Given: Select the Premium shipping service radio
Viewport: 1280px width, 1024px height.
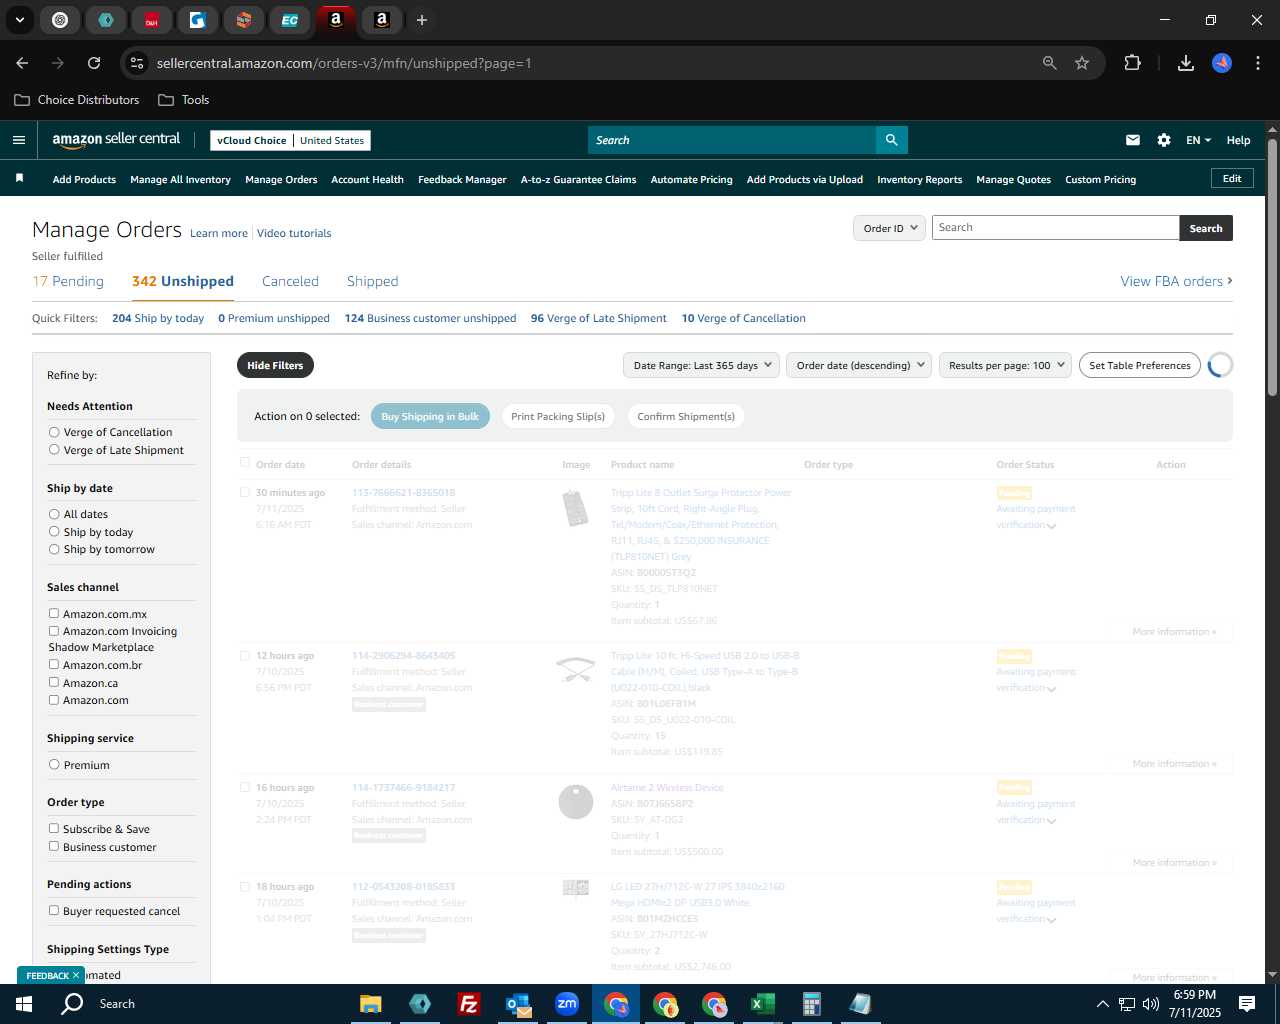Looking at the screenshot, I should click(54, 765).
